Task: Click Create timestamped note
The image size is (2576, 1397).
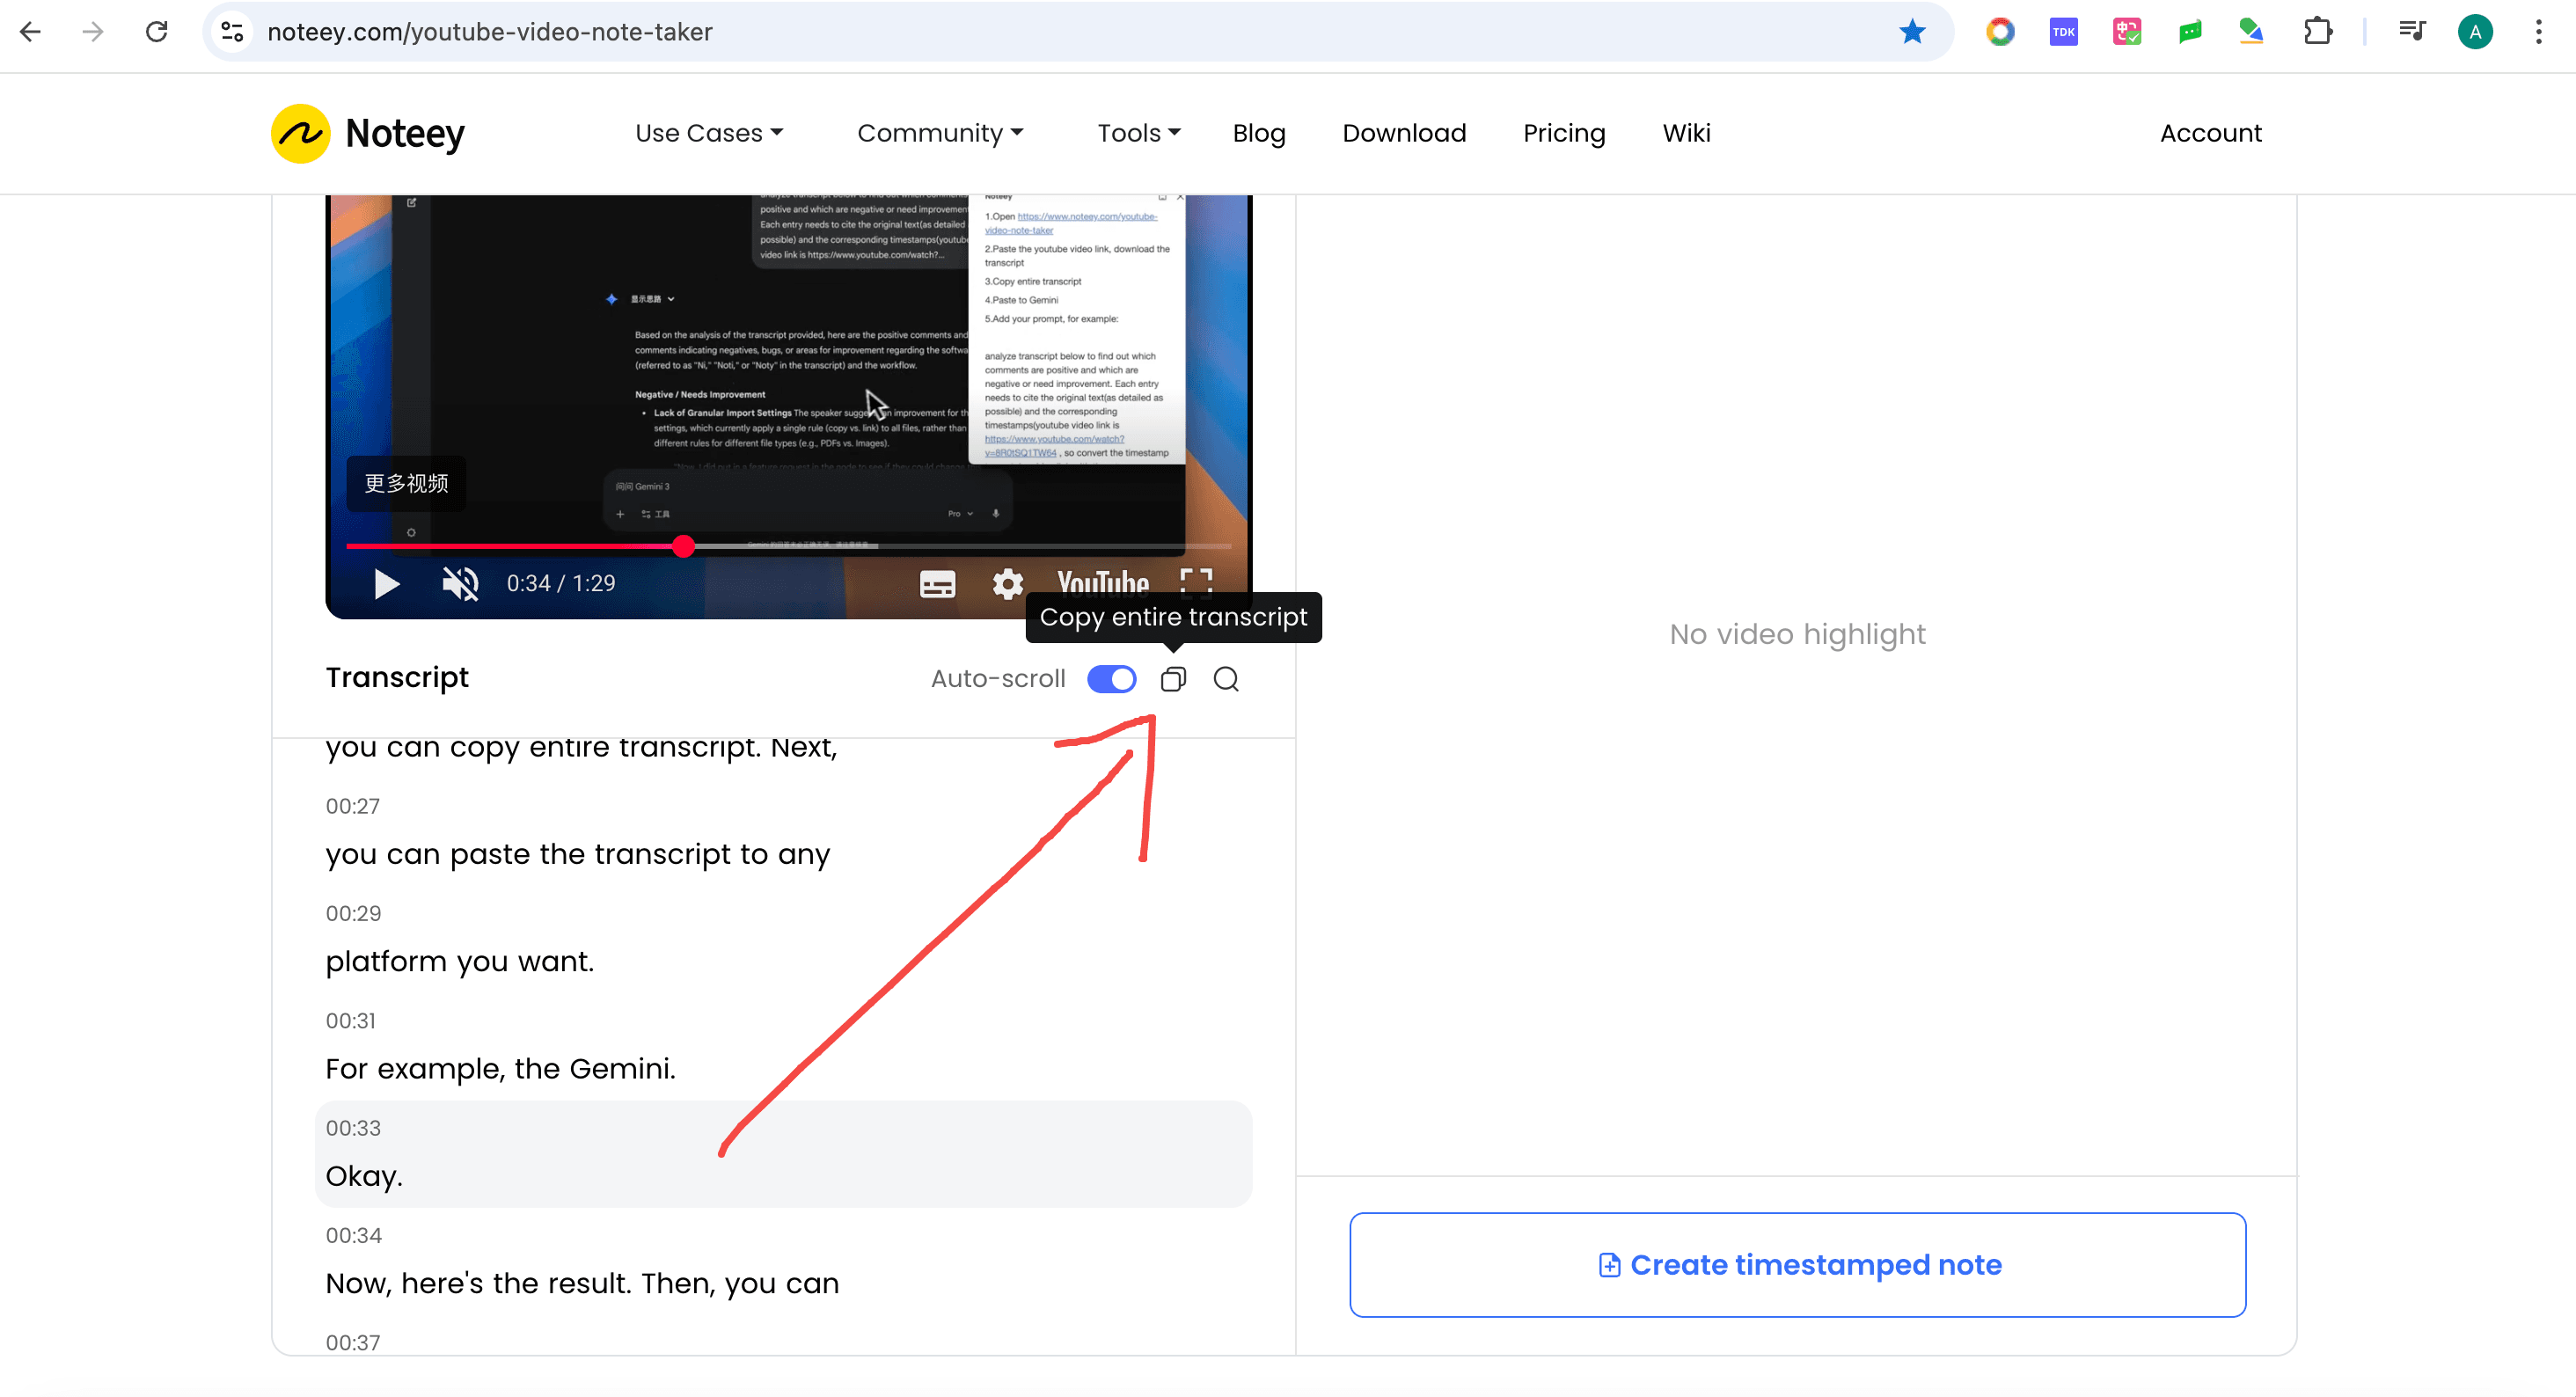Action: (1797, 1264)
